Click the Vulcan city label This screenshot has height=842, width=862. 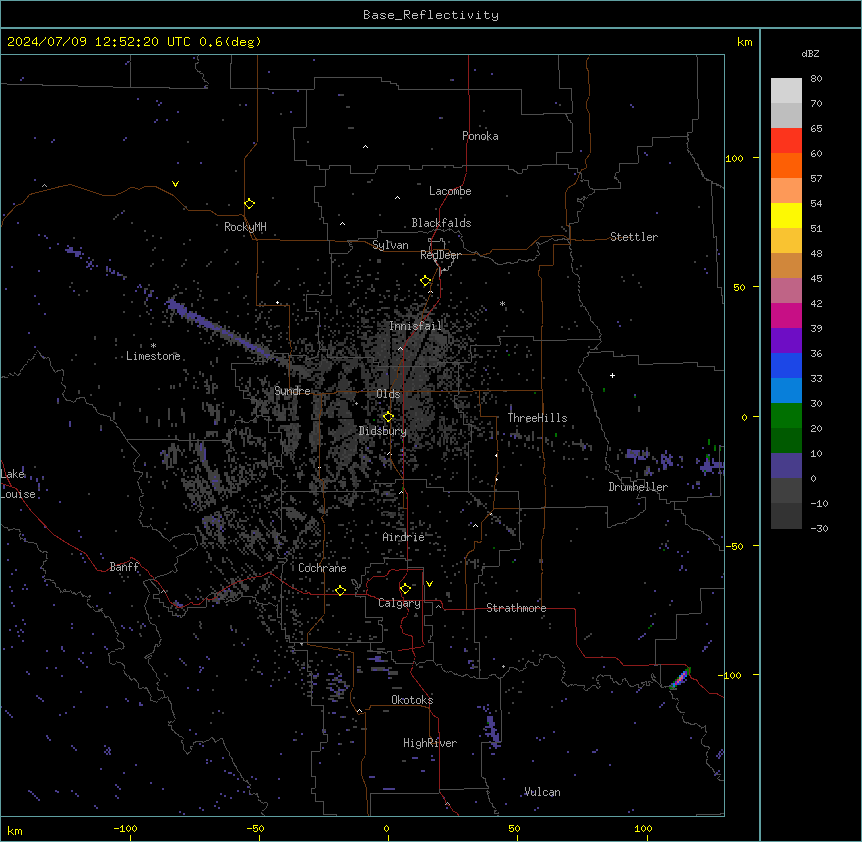click(x=542, y=792)
